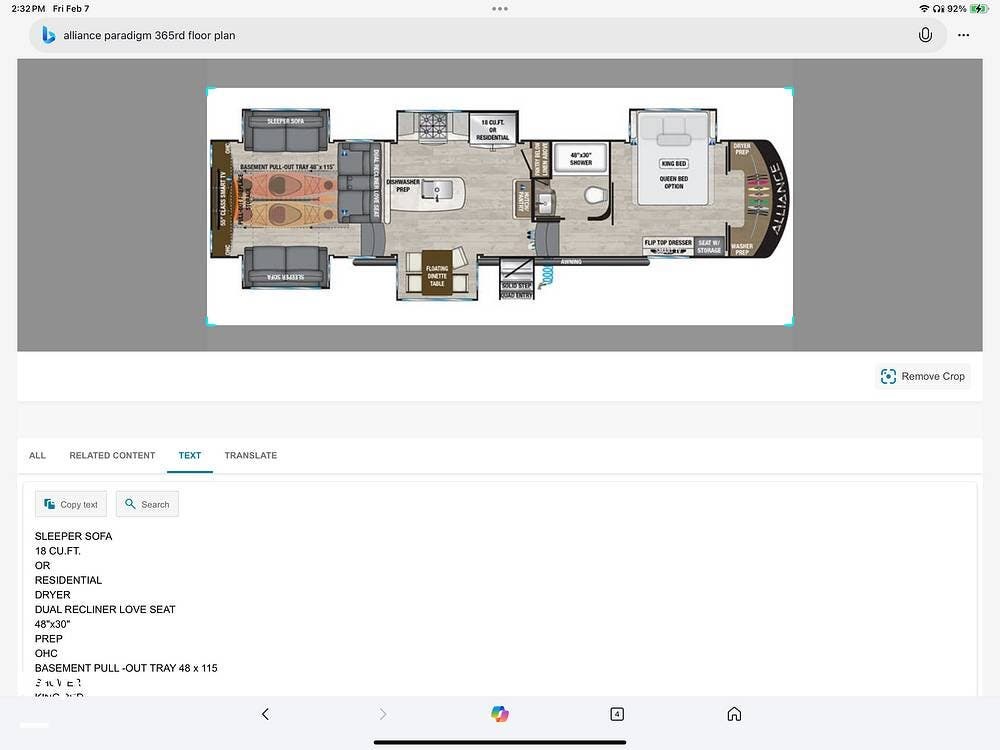The height and width of the screenshot is (750, 1000).
Task: Go back with the left arrow
Action: click(x=265, y=714)
